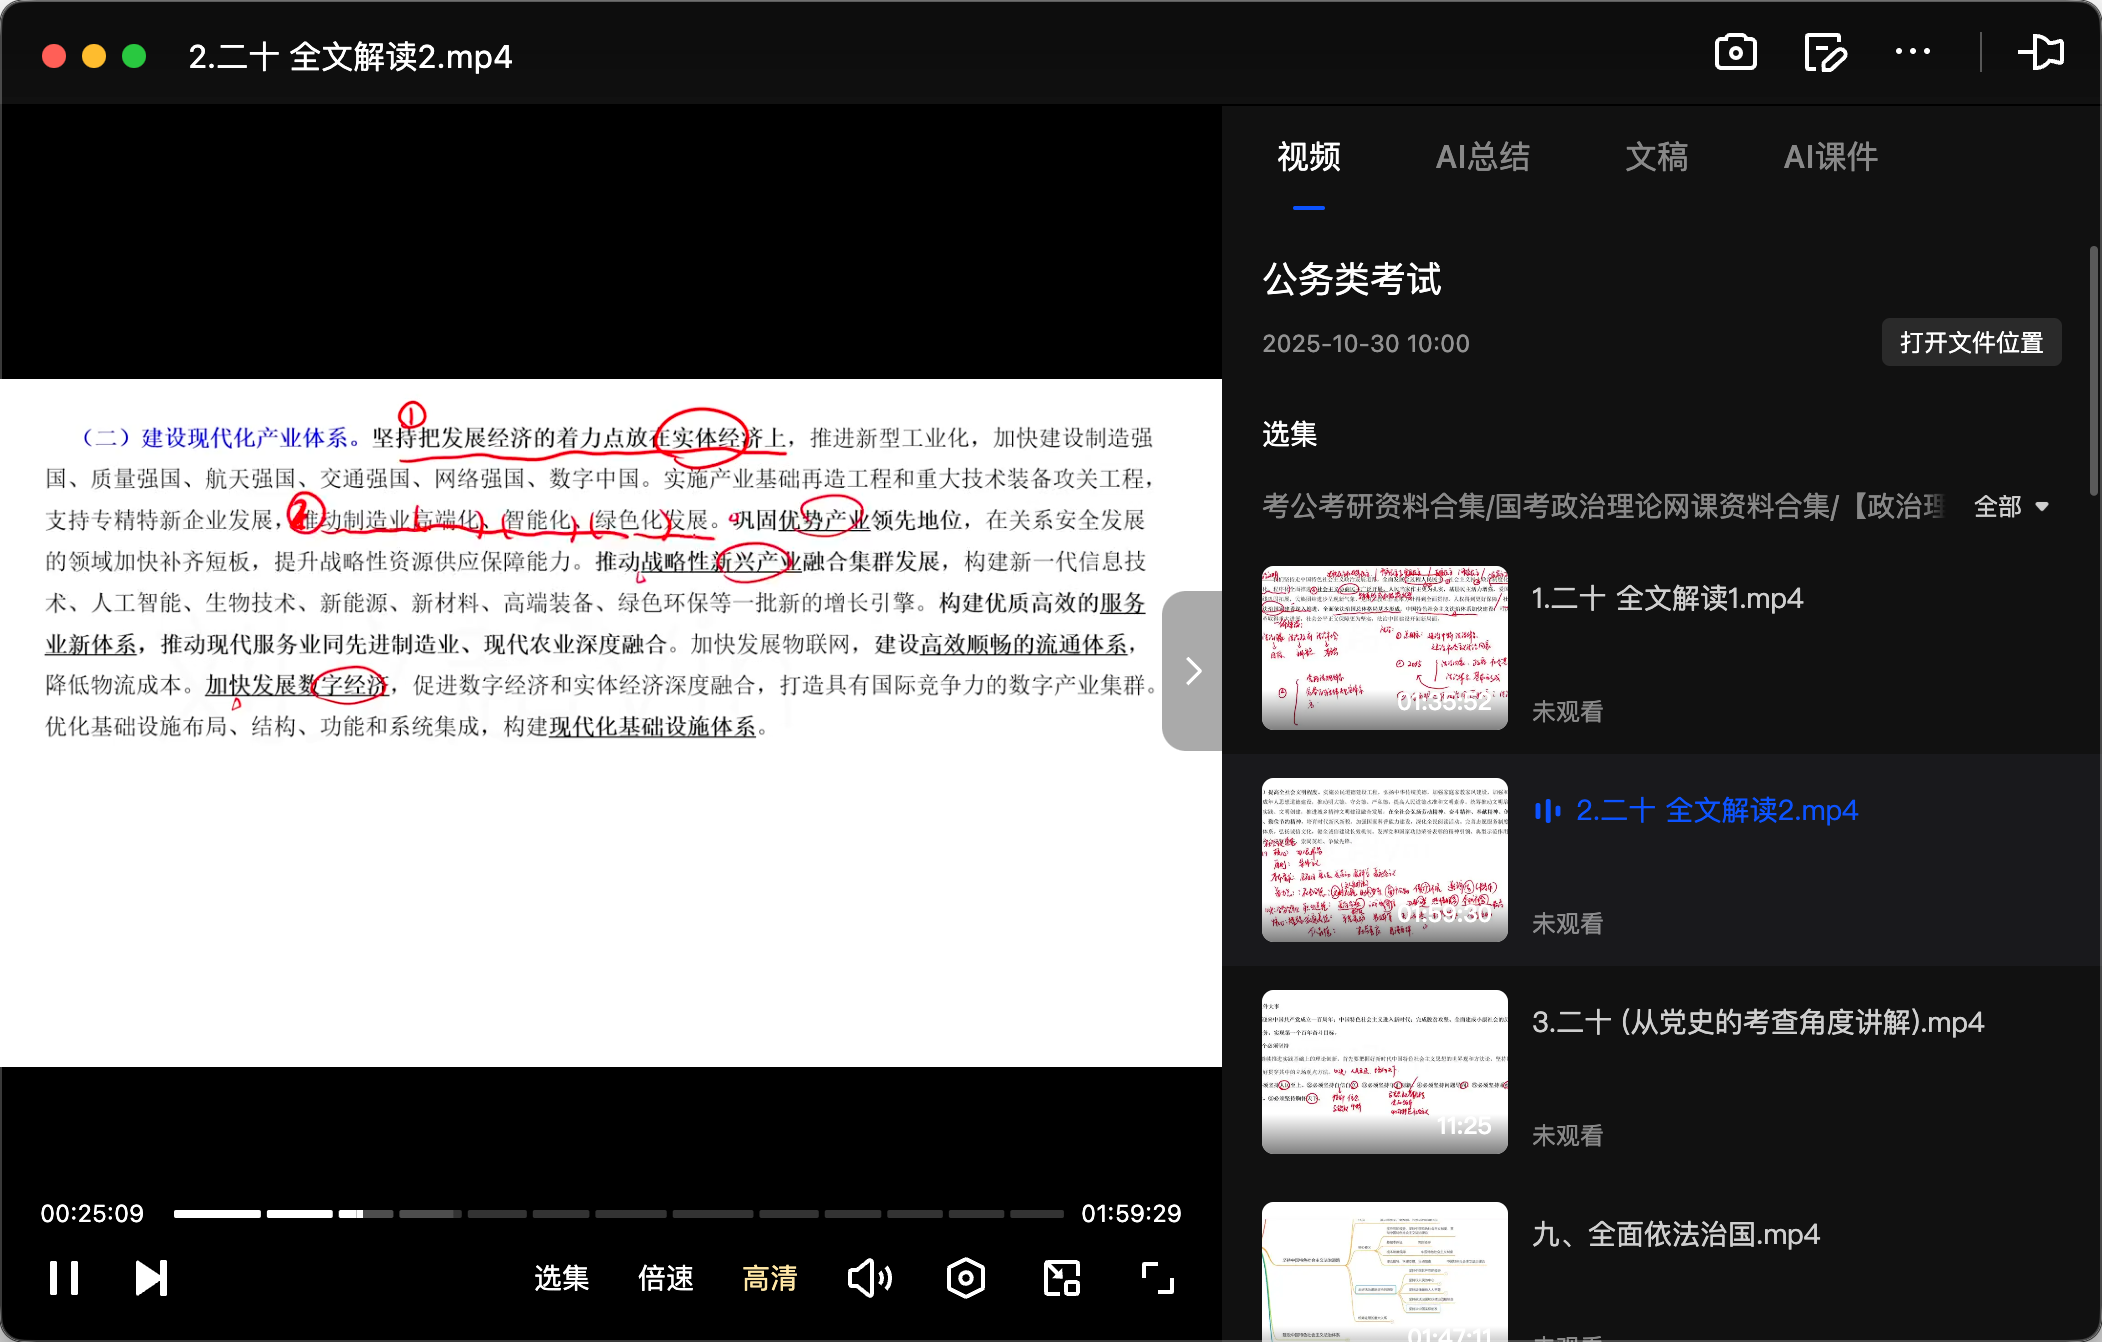Viewport: 2102px width, 1342px height.
Task: Open the volume control icon
Action: click(868, 1278)
